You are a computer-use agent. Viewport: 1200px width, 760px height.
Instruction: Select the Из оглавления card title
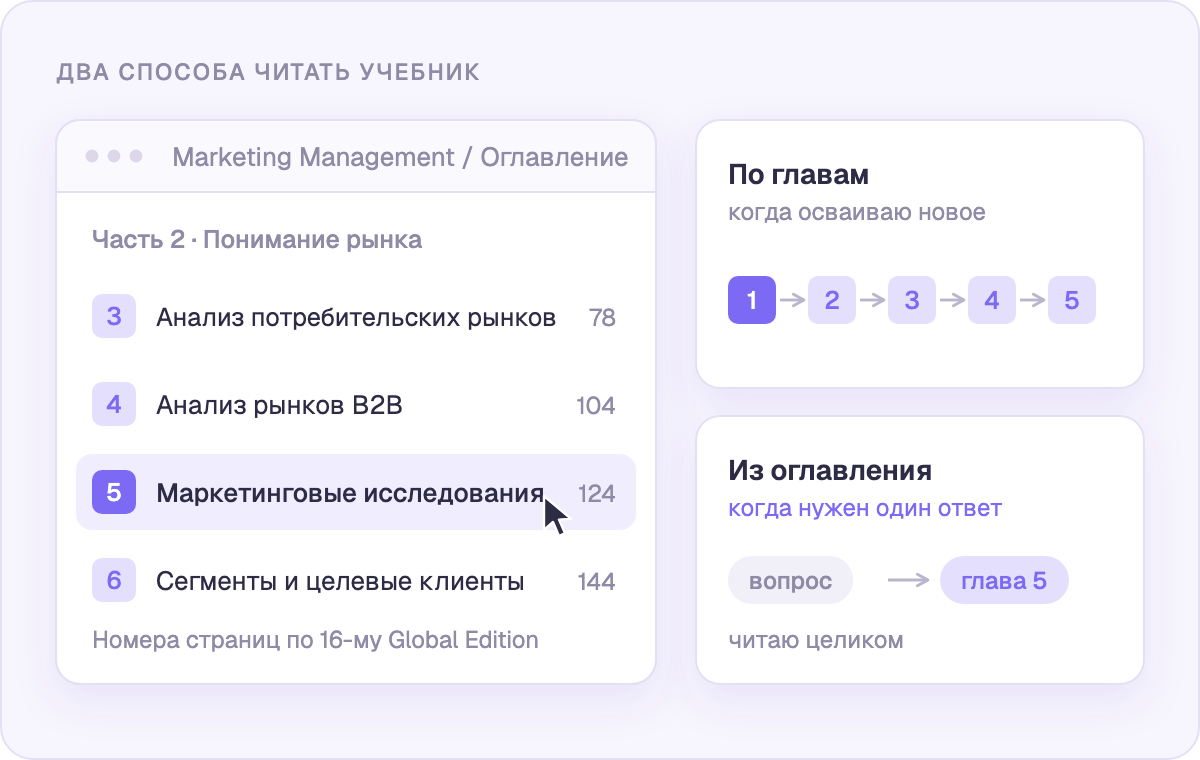click(830, 471)
